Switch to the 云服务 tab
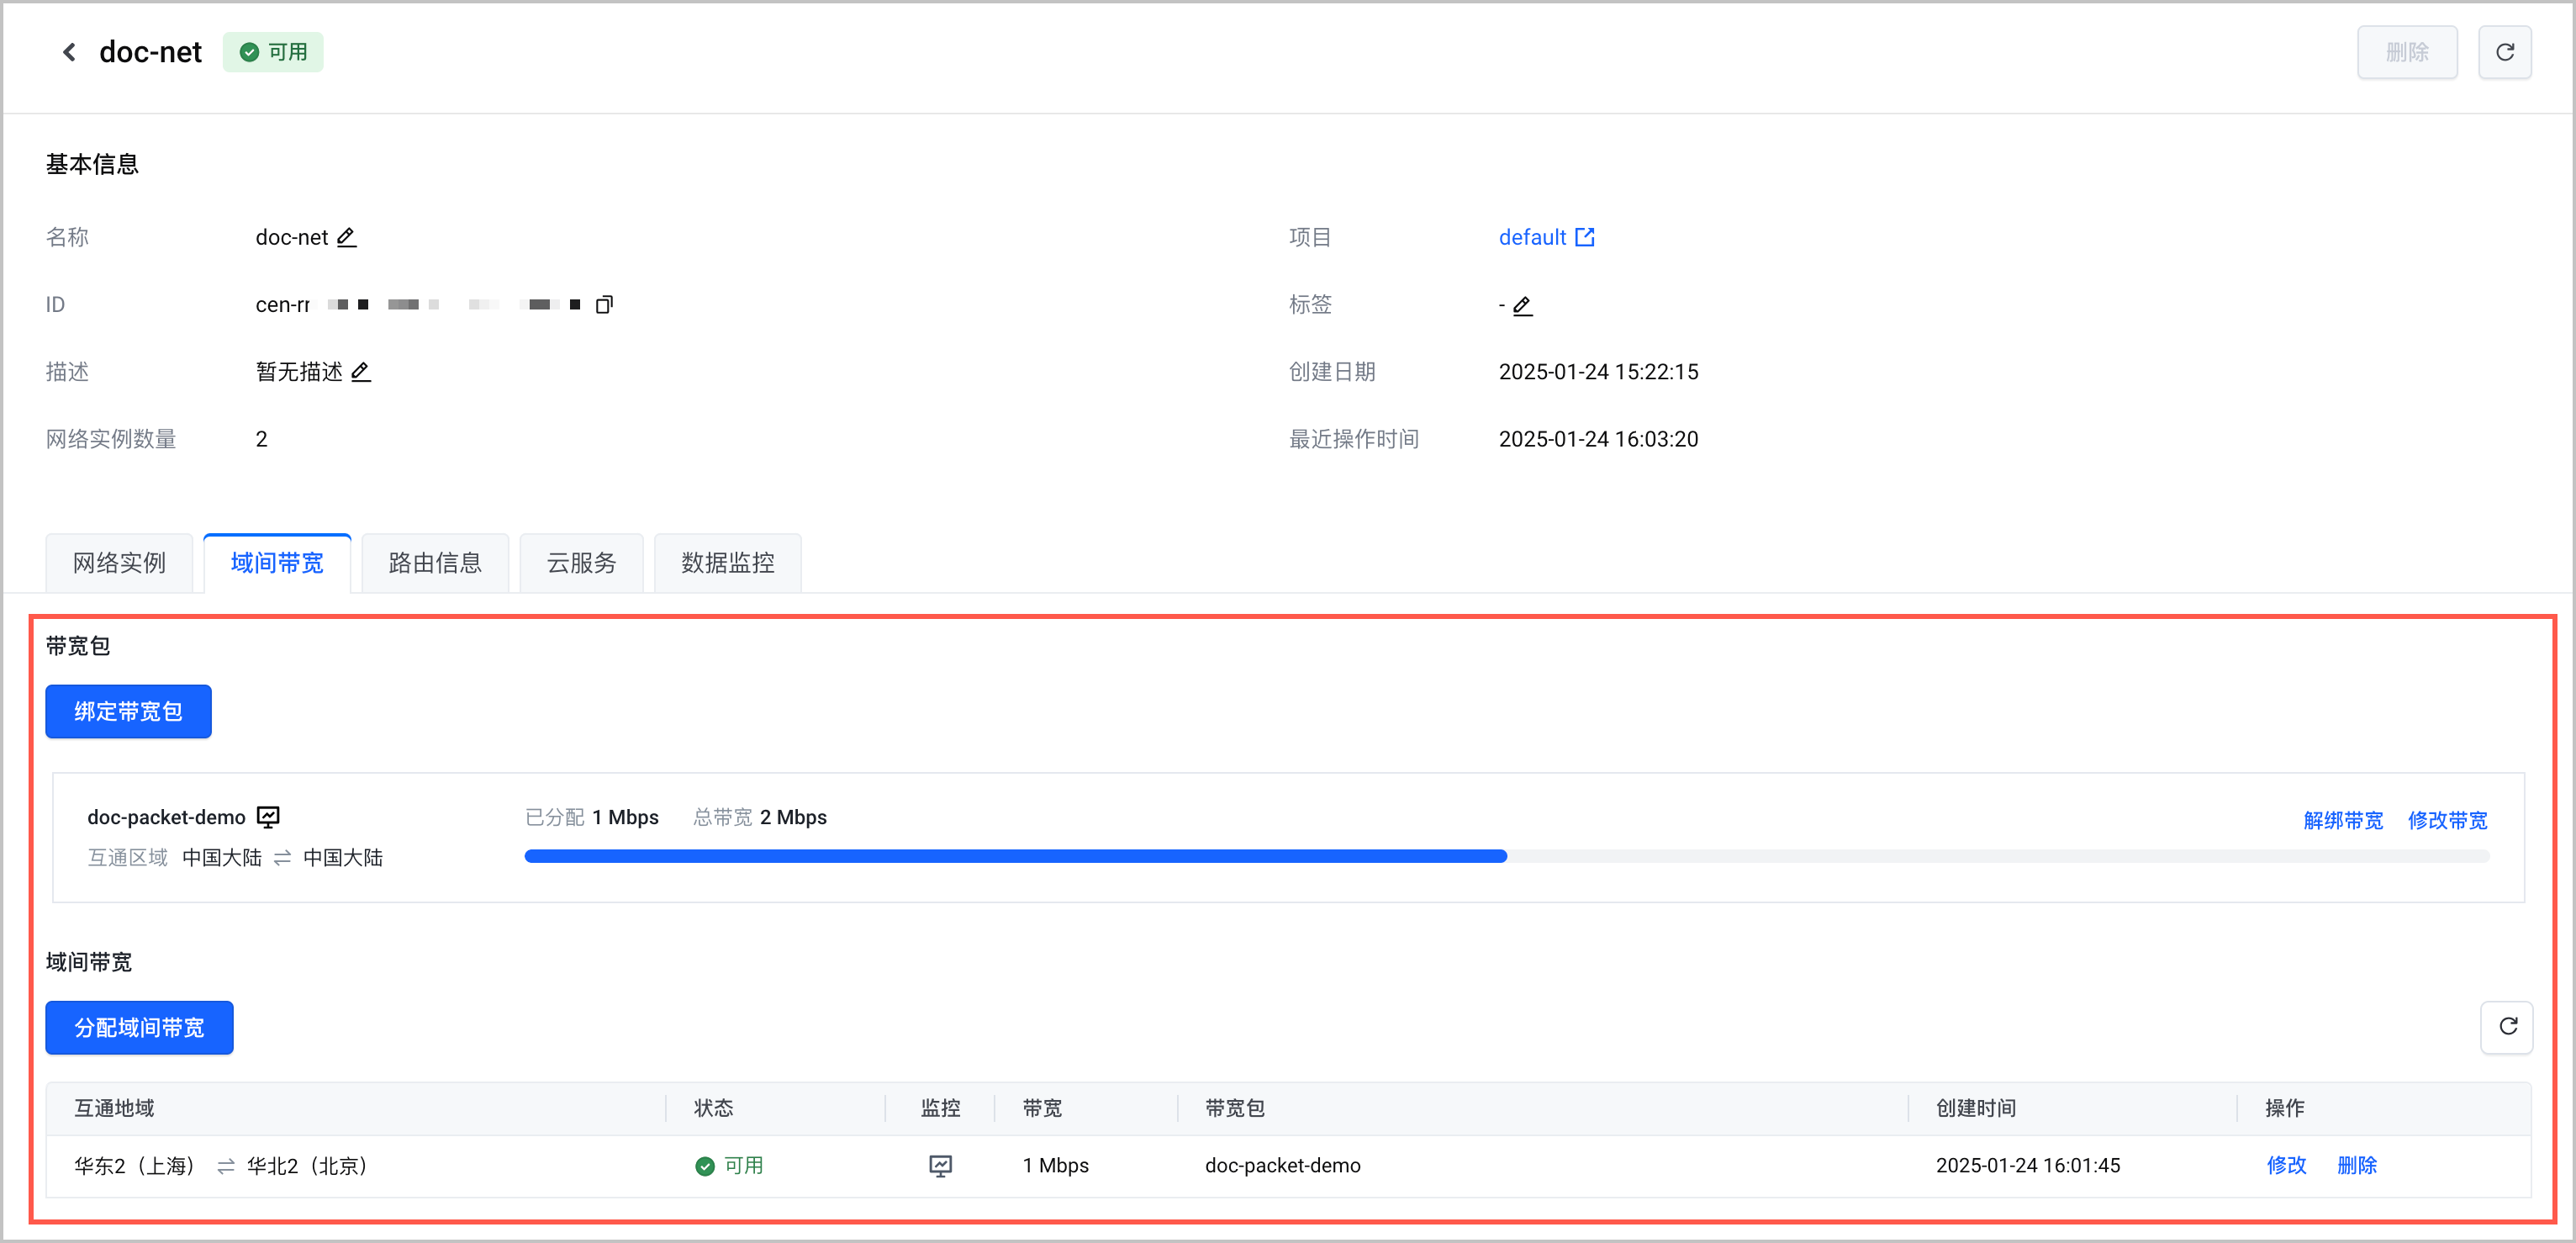The image size is (2576, 1243). pos(581,563)
